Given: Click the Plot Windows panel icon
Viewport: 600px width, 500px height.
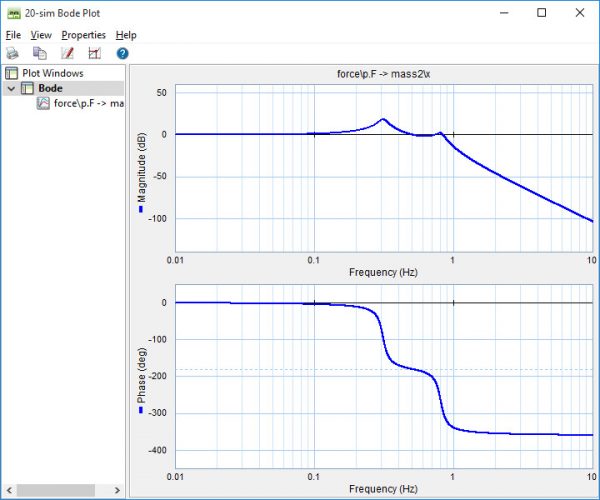Looking at the screenshot, I should tap(12, 73).
